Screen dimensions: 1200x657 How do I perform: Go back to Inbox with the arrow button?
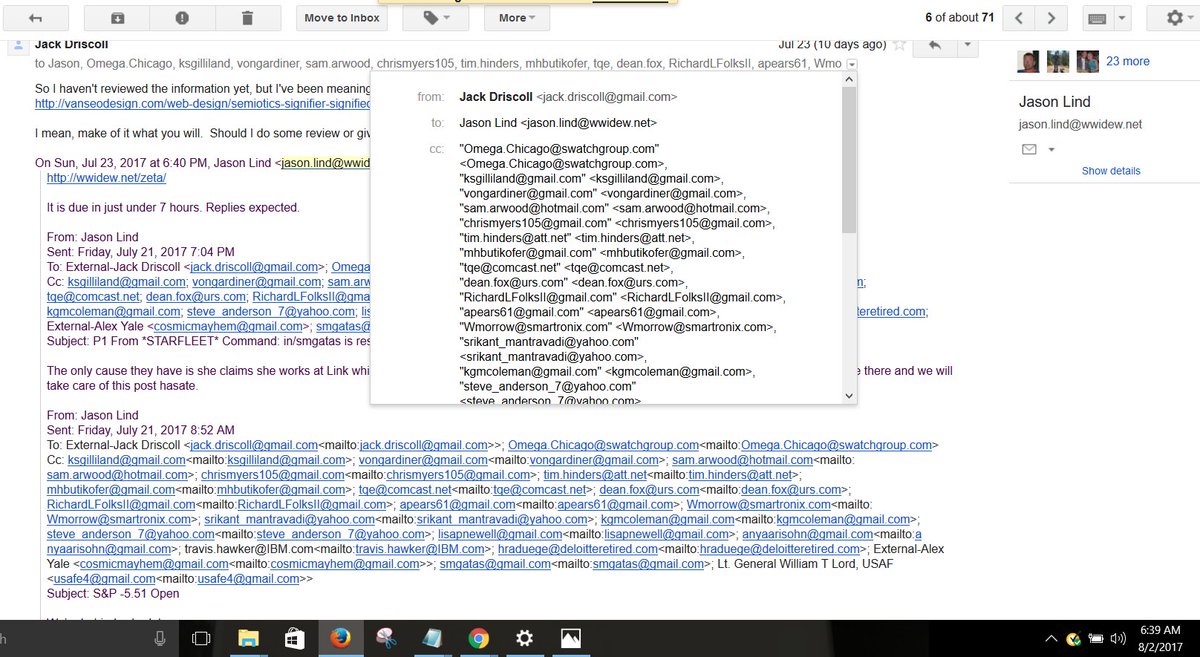coord(37,18)
